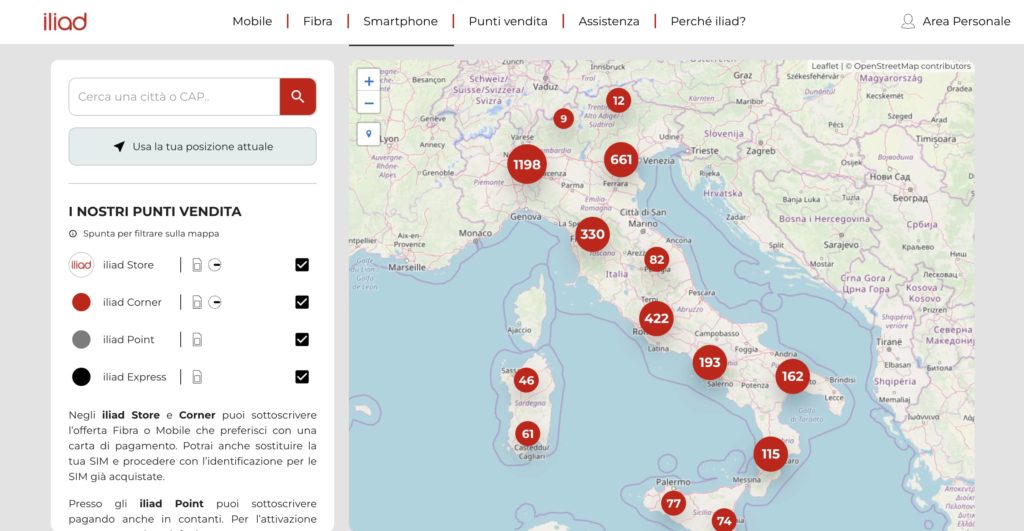
Task: Click round icon beside iliad Corner SIM
Action: 215,302
